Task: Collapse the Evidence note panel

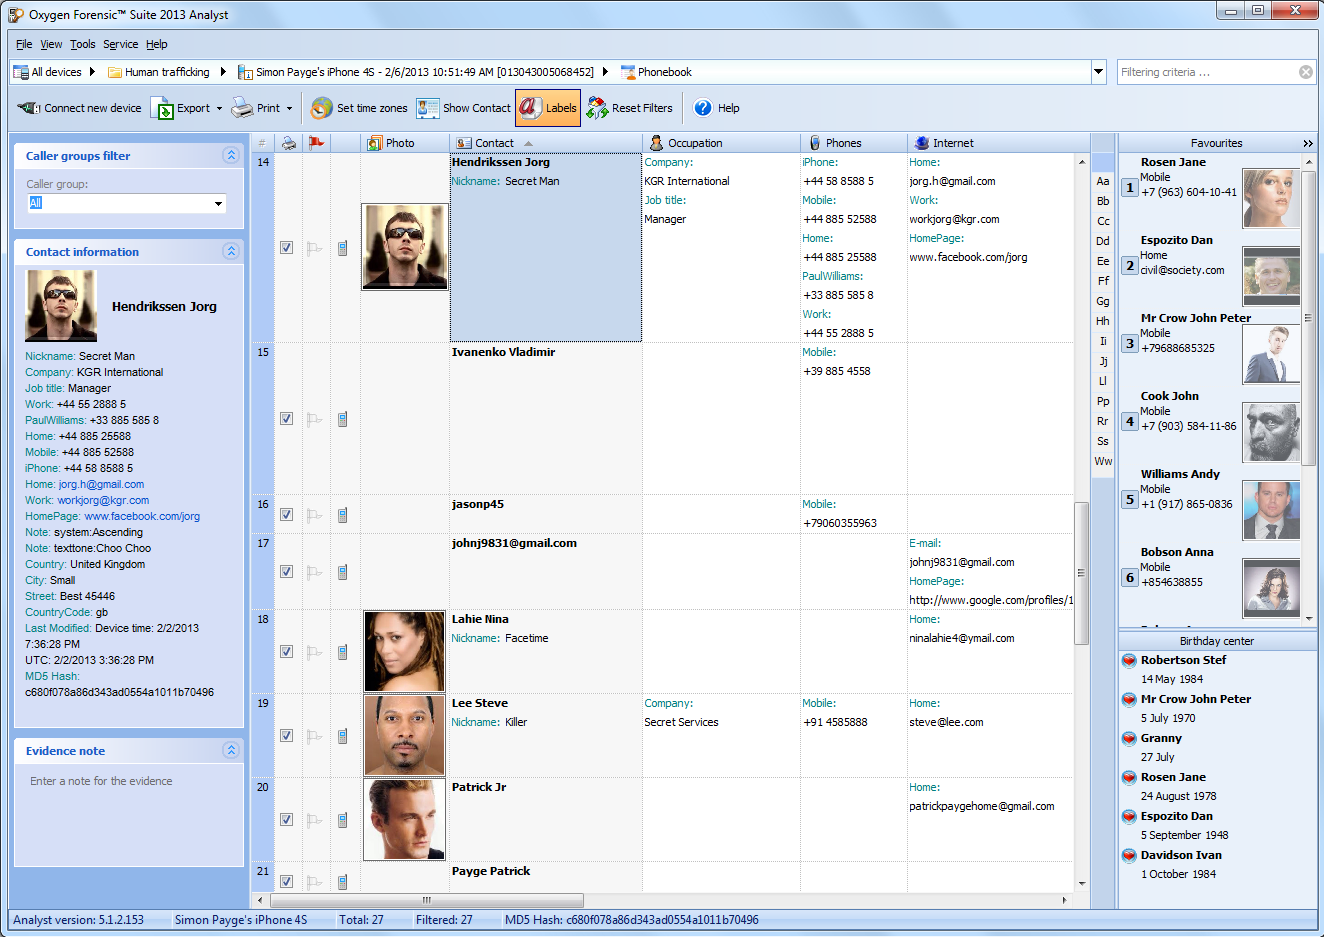Action: 231,750
